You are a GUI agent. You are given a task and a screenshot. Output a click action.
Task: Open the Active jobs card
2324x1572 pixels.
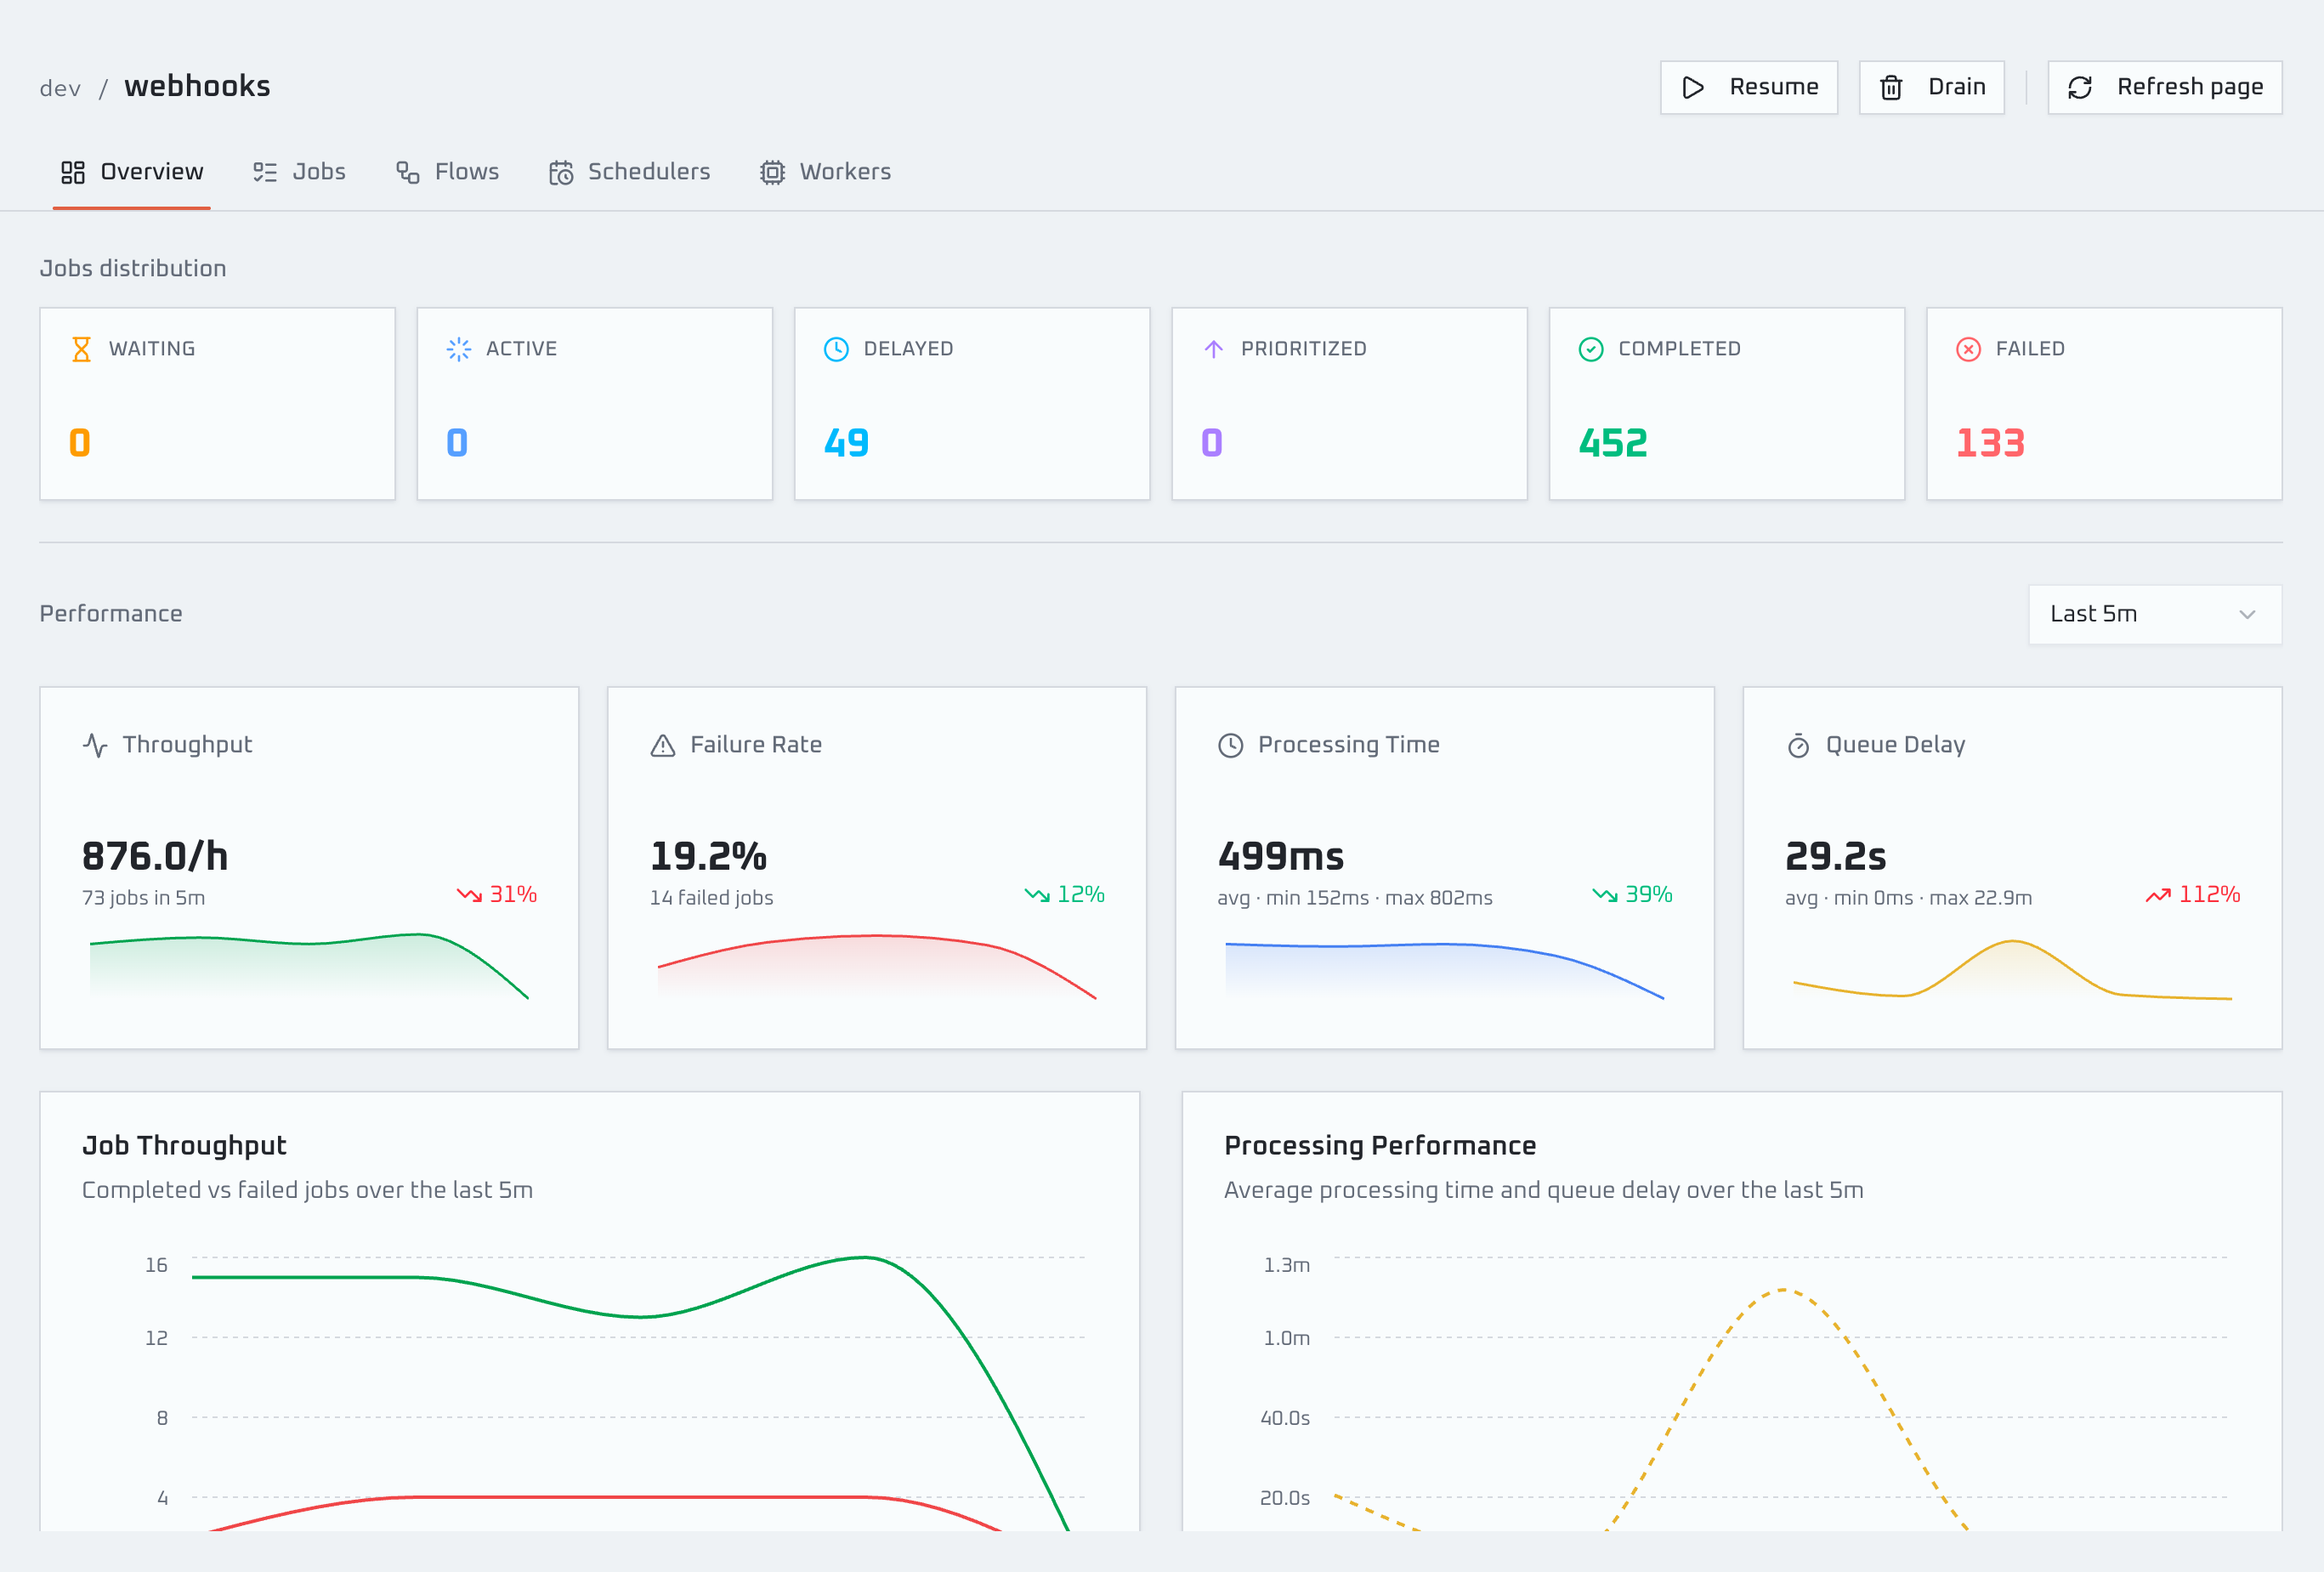click(x=595, y=403)
